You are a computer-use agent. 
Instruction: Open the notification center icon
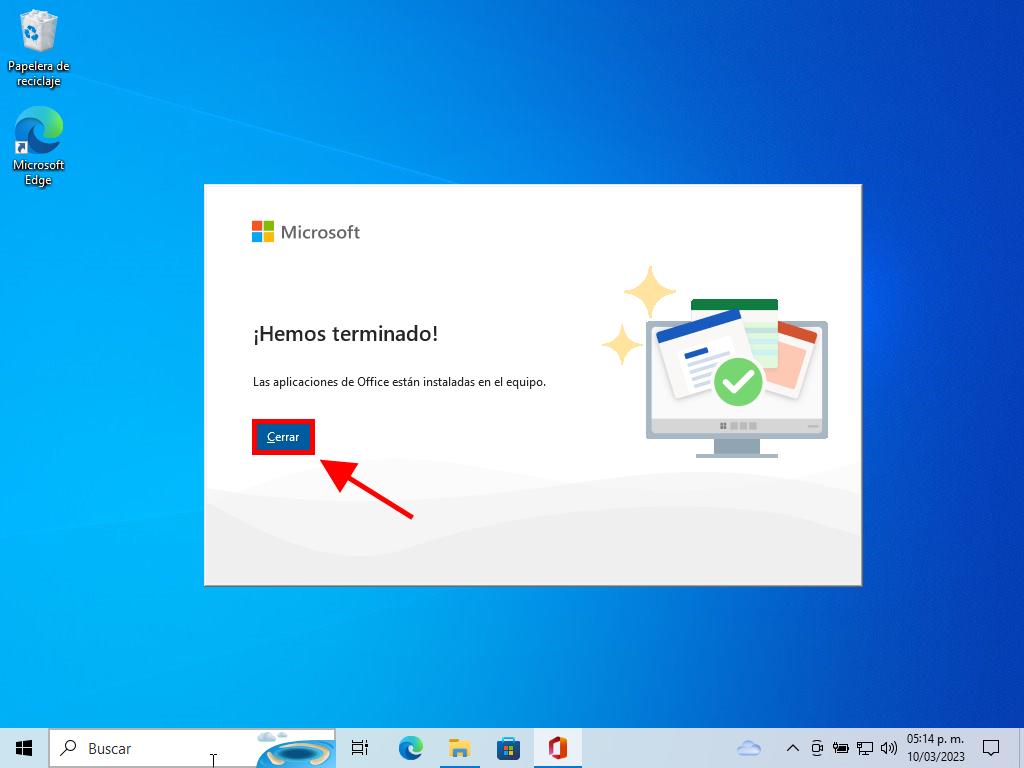point(991,748)
